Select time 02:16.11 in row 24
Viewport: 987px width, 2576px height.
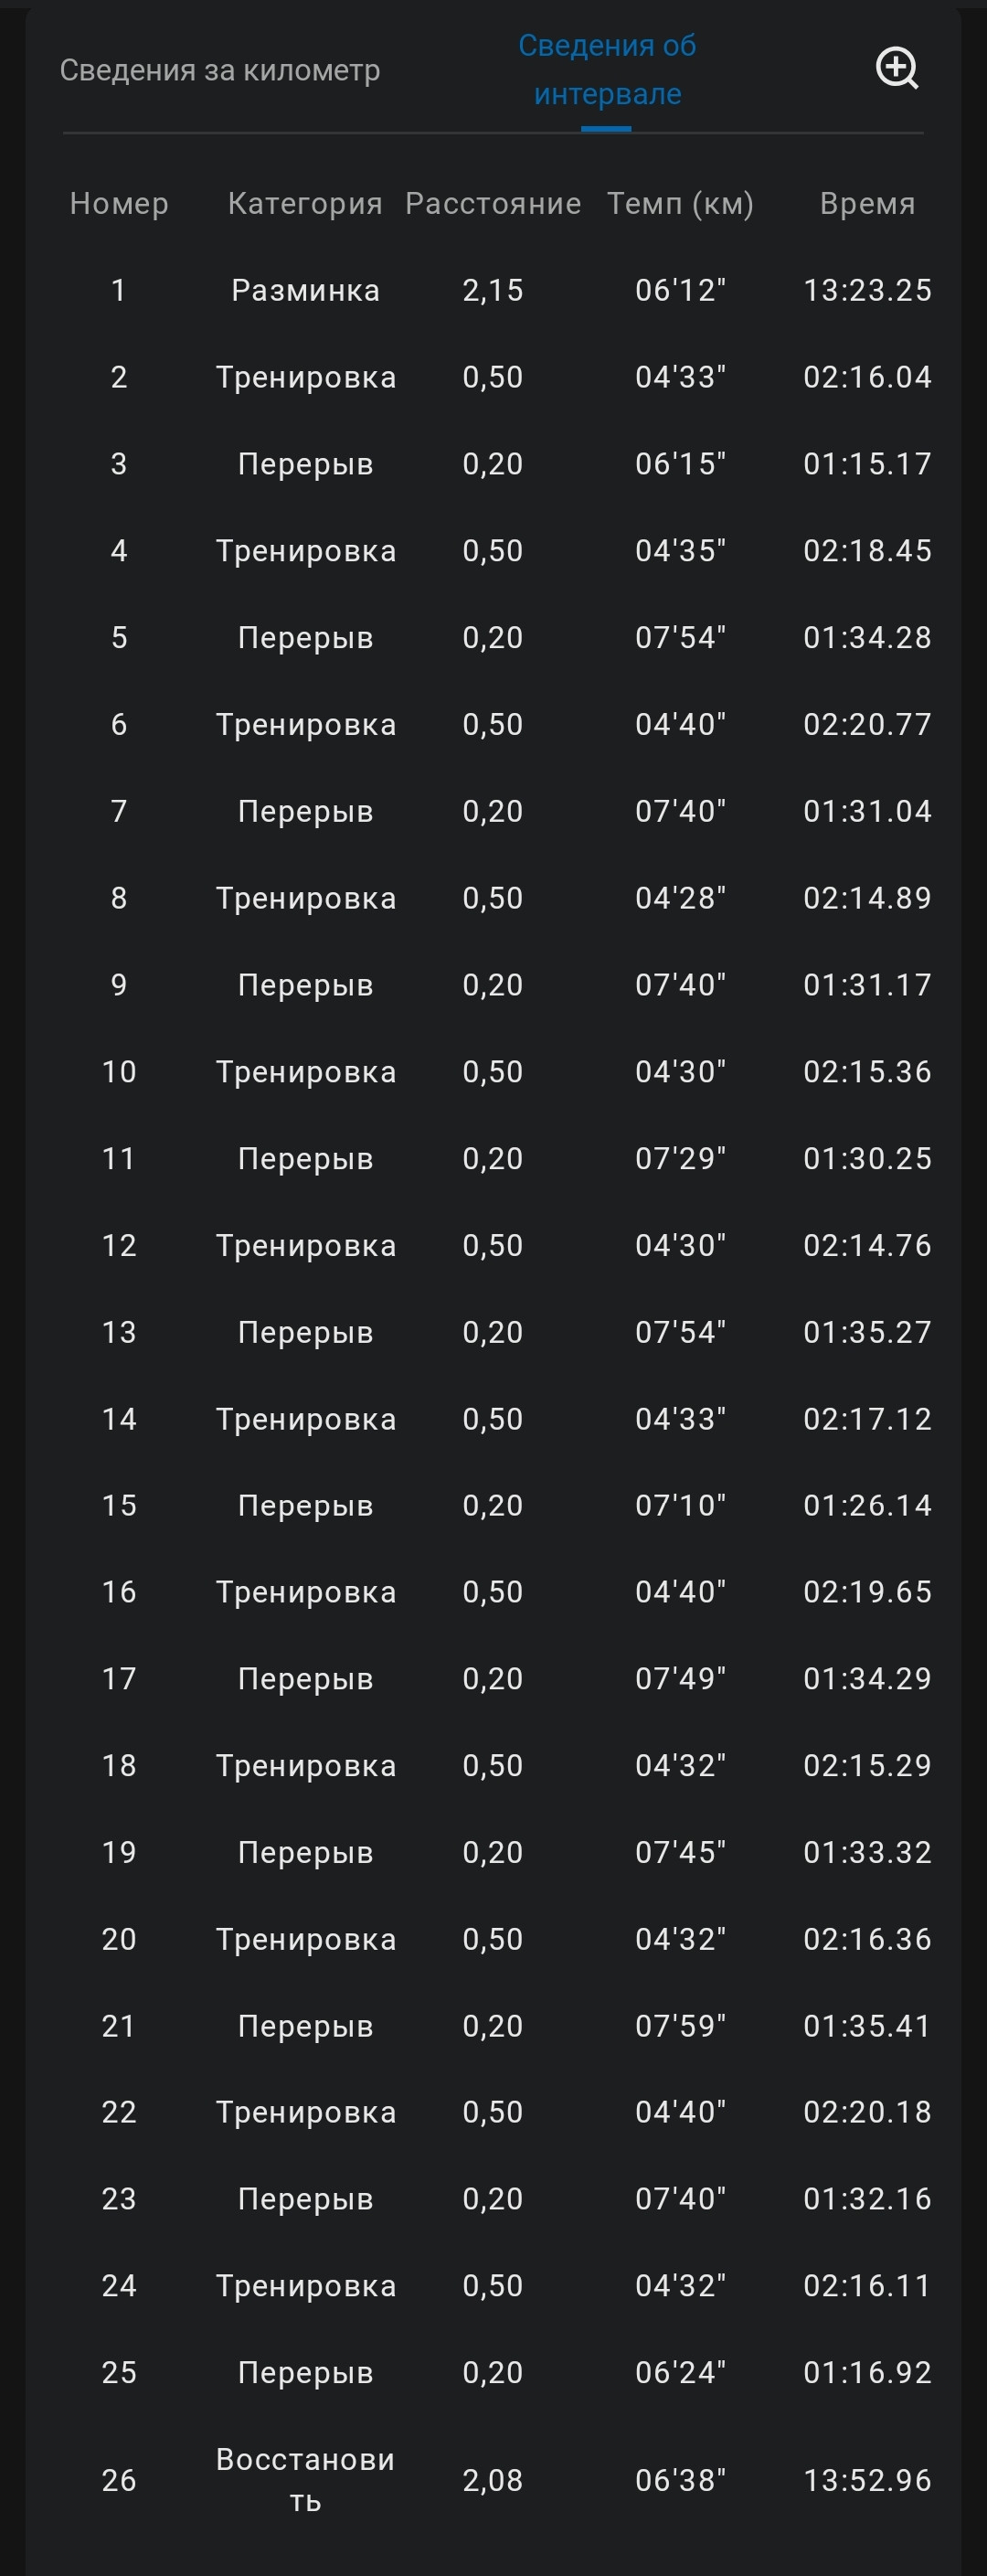[x=867, y=2286]
